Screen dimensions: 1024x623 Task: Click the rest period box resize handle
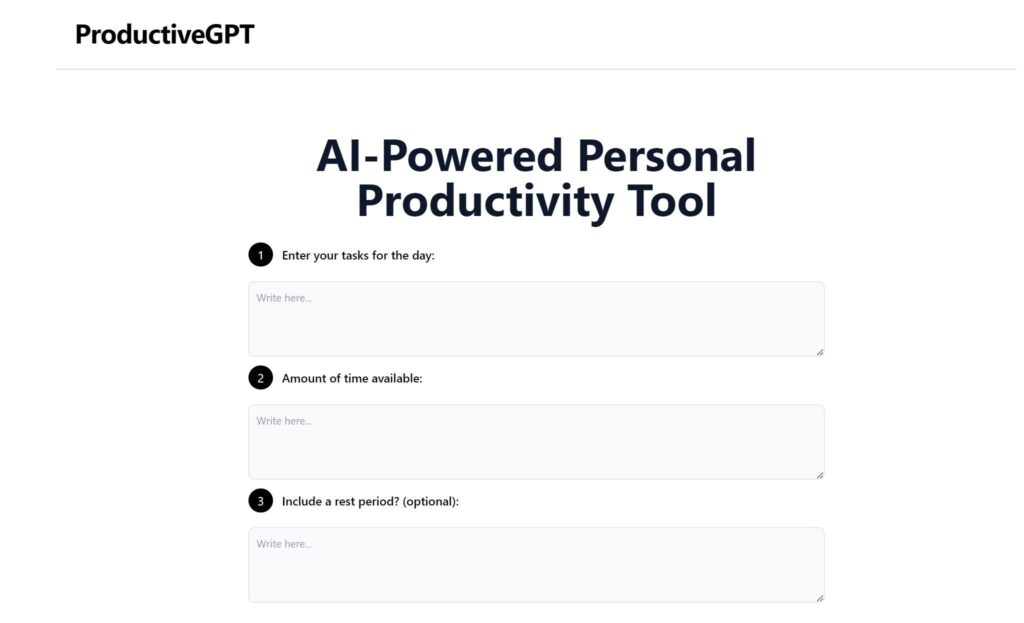coord(819,597)
